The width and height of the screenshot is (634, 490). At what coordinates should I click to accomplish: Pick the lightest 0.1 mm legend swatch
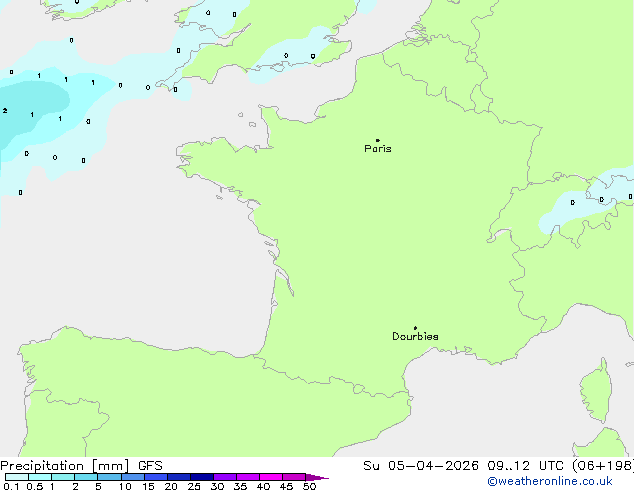(x=17, y=477)
